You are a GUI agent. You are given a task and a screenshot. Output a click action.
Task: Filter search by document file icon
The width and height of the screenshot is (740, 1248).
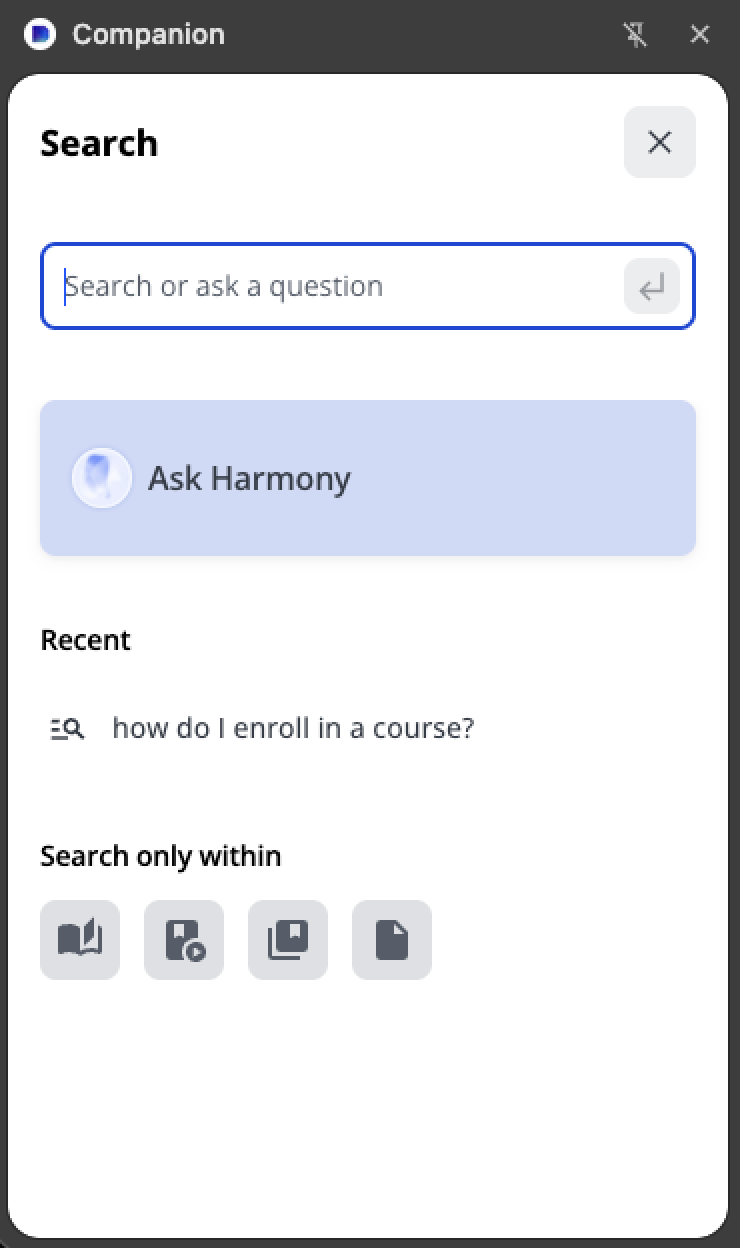click(x=392, y=940)
